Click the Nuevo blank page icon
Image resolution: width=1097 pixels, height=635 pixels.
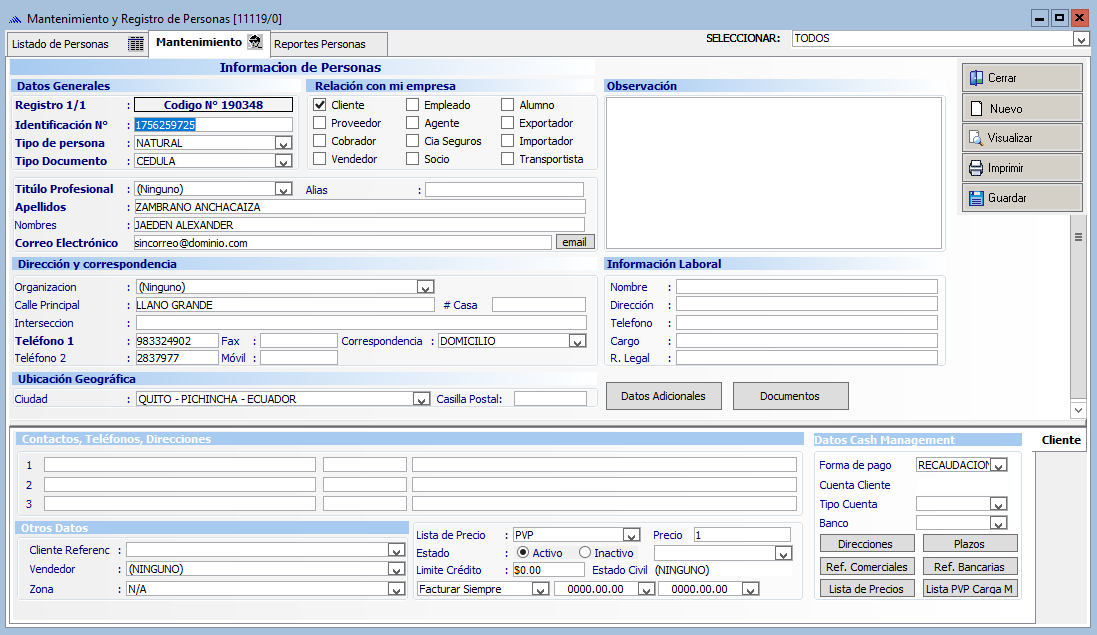(x=976, y=108)
